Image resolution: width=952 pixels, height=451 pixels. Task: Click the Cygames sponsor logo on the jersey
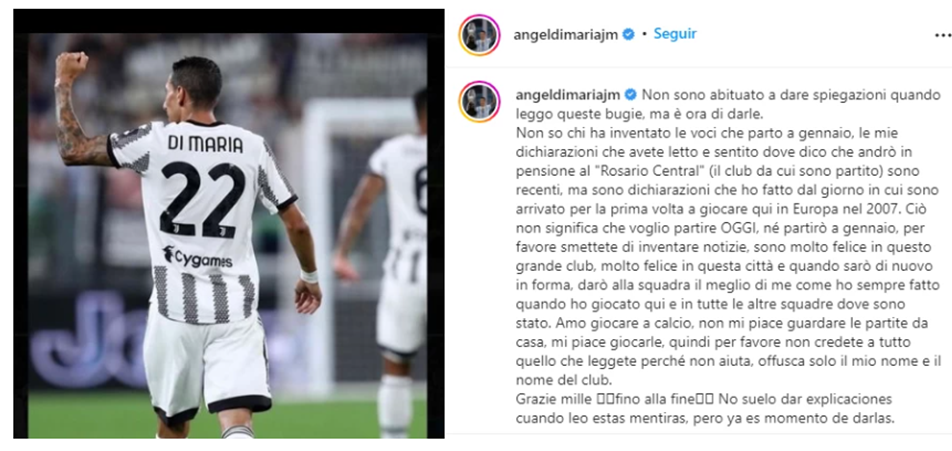pos(197,258)
